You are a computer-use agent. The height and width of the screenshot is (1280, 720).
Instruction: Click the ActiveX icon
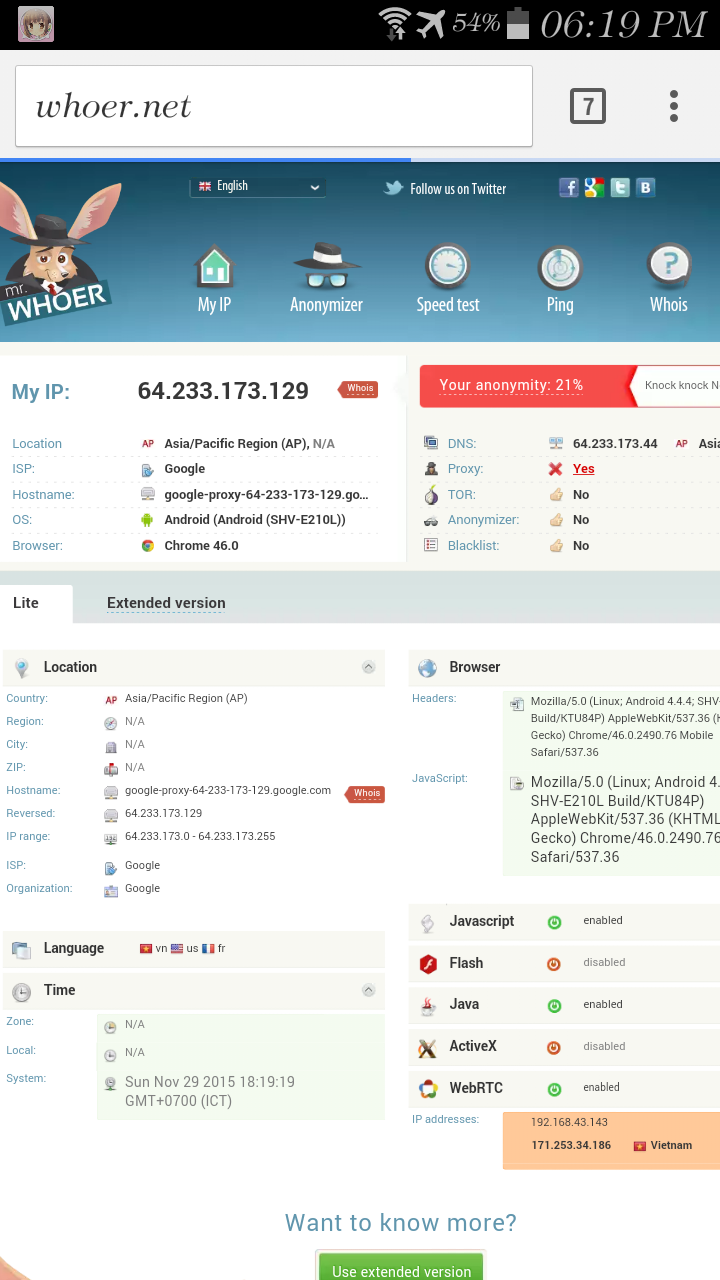tap(428, 1048)
